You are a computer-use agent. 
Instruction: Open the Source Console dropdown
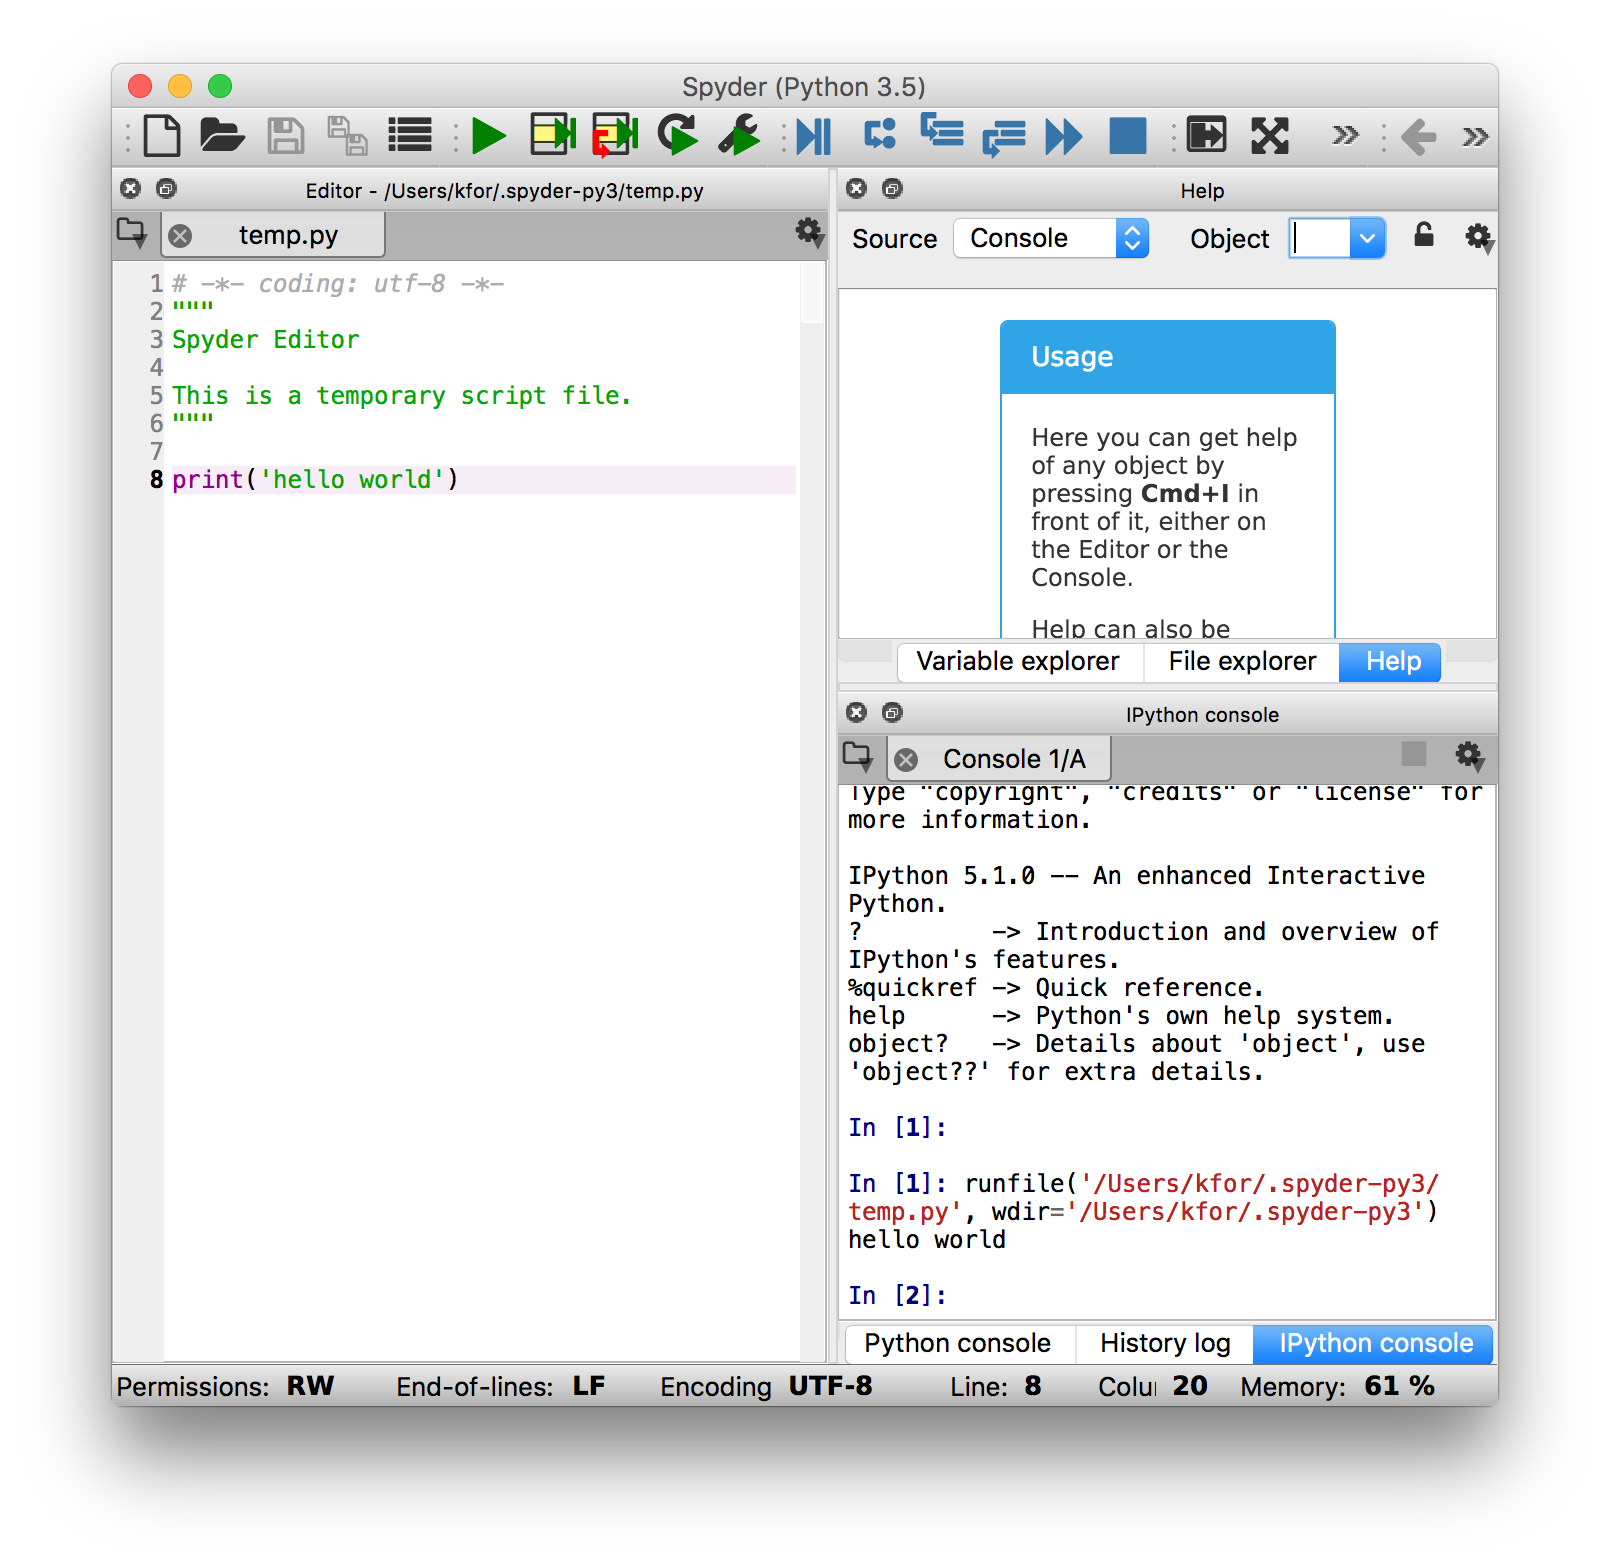(x=1051, y=238)
